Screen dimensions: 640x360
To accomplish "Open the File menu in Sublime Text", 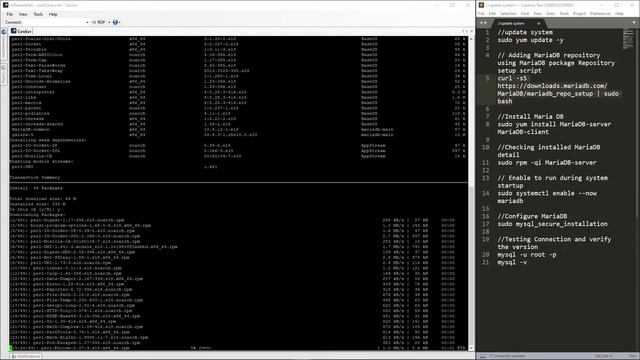I will 482,14.
